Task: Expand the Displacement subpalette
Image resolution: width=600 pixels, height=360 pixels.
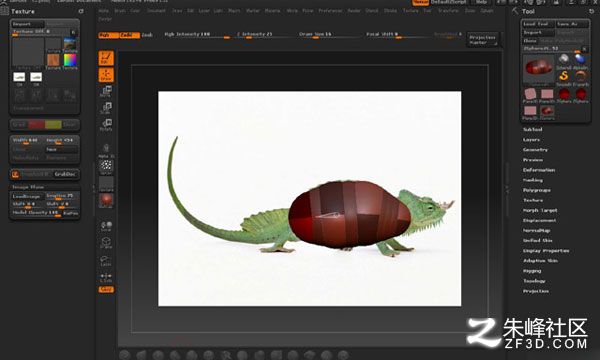Action: (540, 221)
